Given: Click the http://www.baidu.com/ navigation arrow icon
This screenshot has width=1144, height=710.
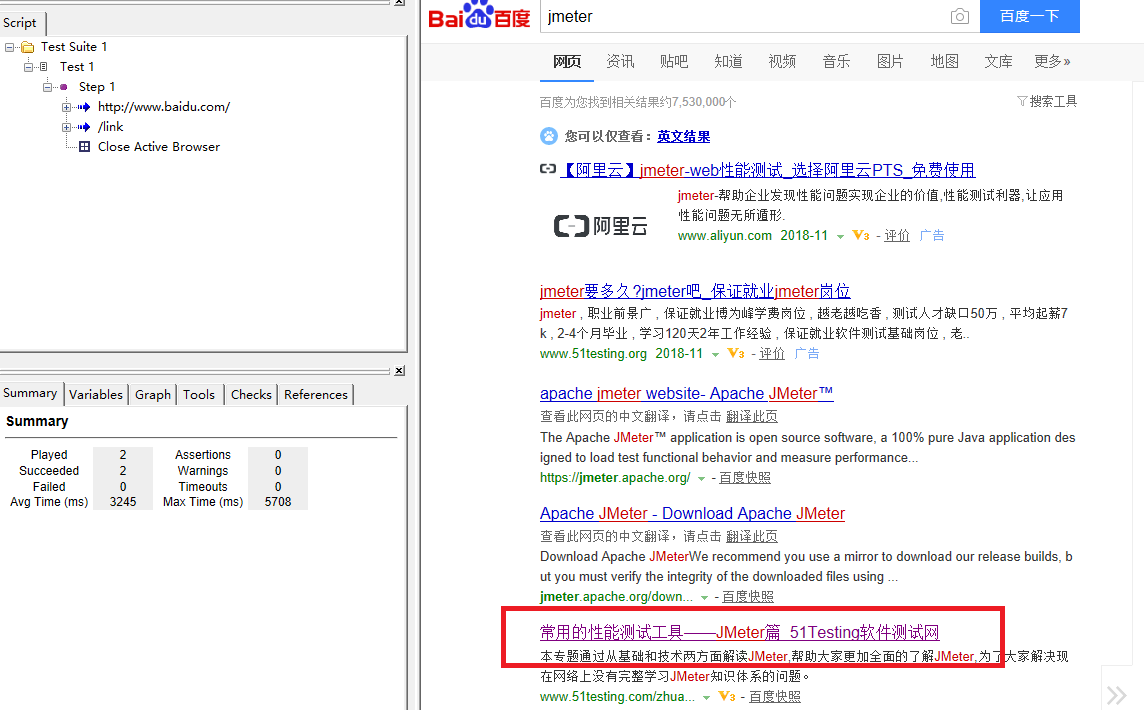Looking at the screenshot, I should point(84,107).
